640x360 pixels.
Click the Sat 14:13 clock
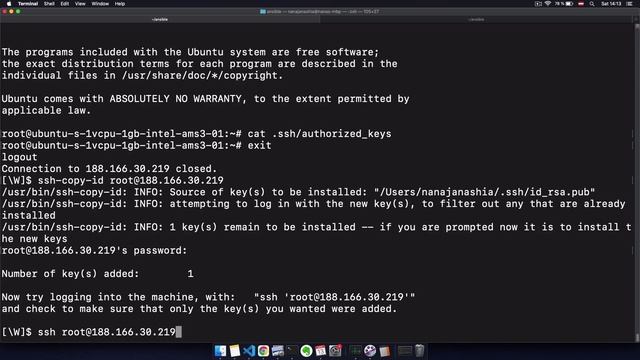611,4
